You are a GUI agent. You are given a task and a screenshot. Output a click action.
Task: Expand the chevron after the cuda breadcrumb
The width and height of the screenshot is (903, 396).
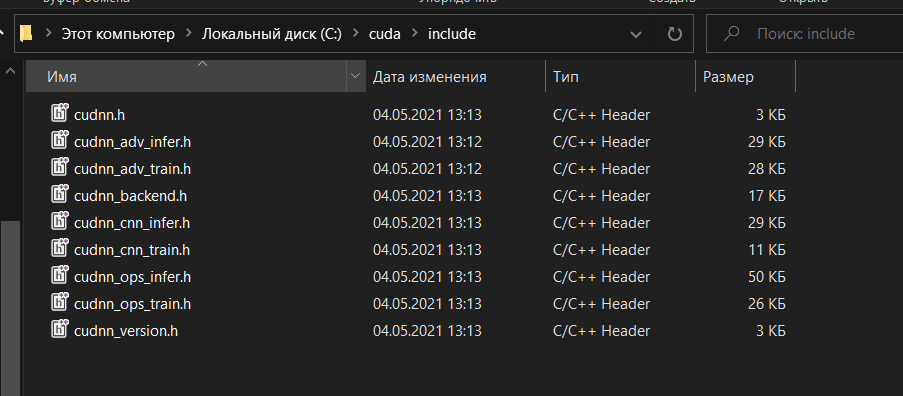click(x=414, y=34)
